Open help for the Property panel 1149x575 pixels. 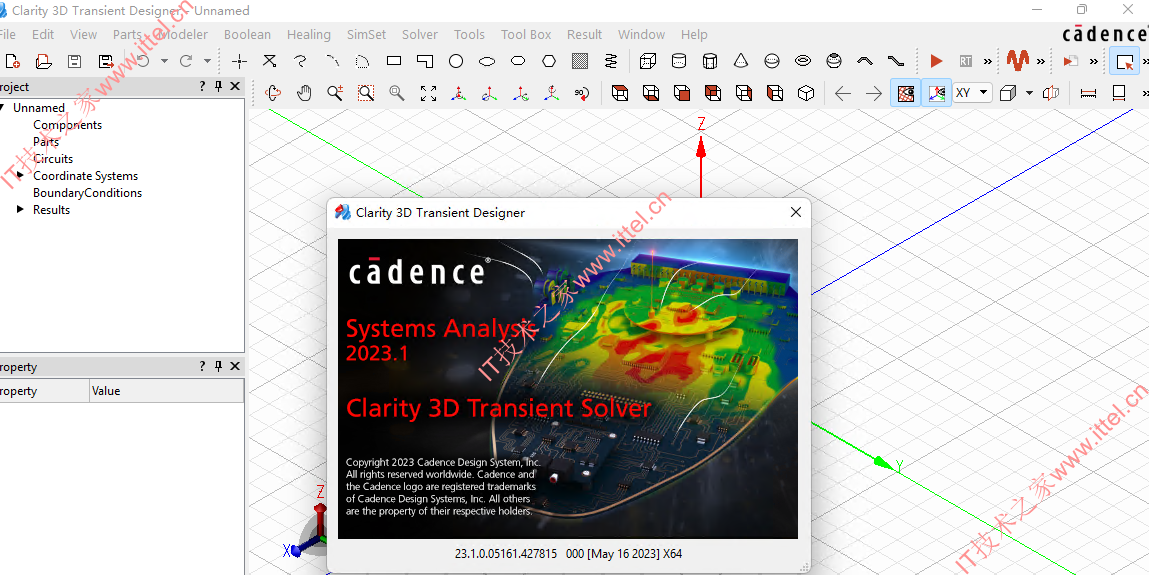pos(202,367)
